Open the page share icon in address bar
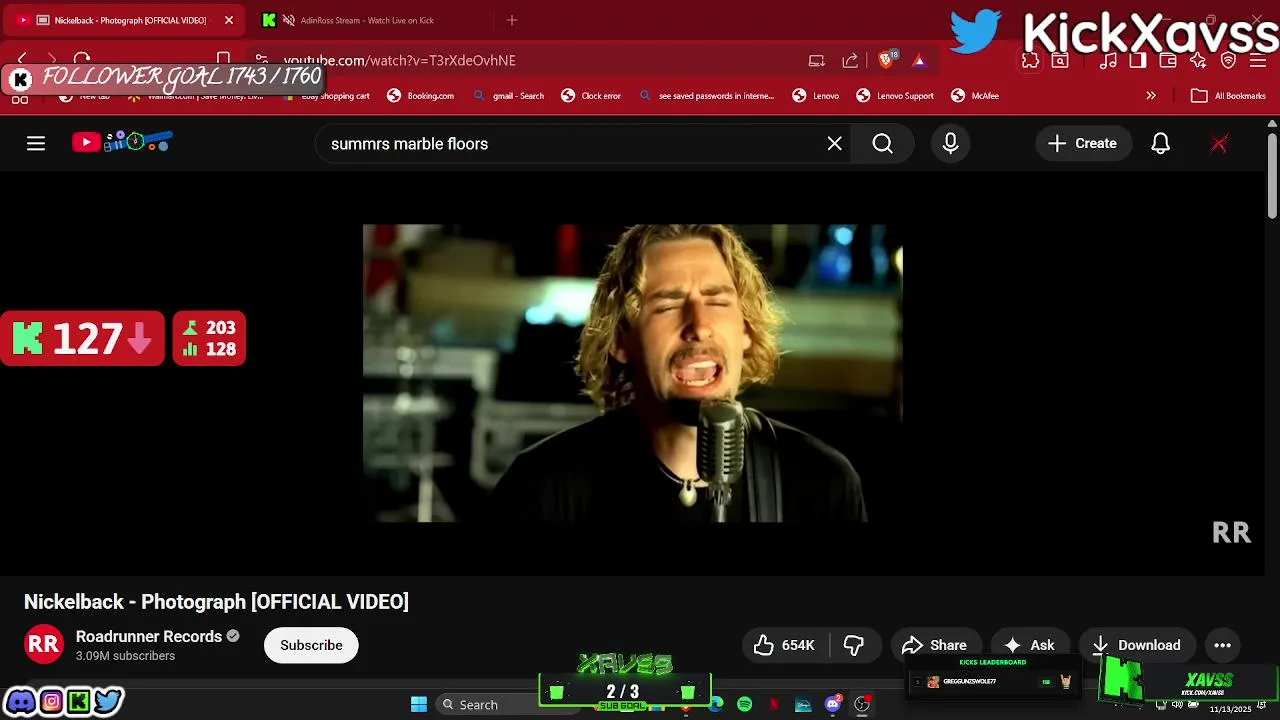The width and height of the screenshot is (1280, 720). 850,60
